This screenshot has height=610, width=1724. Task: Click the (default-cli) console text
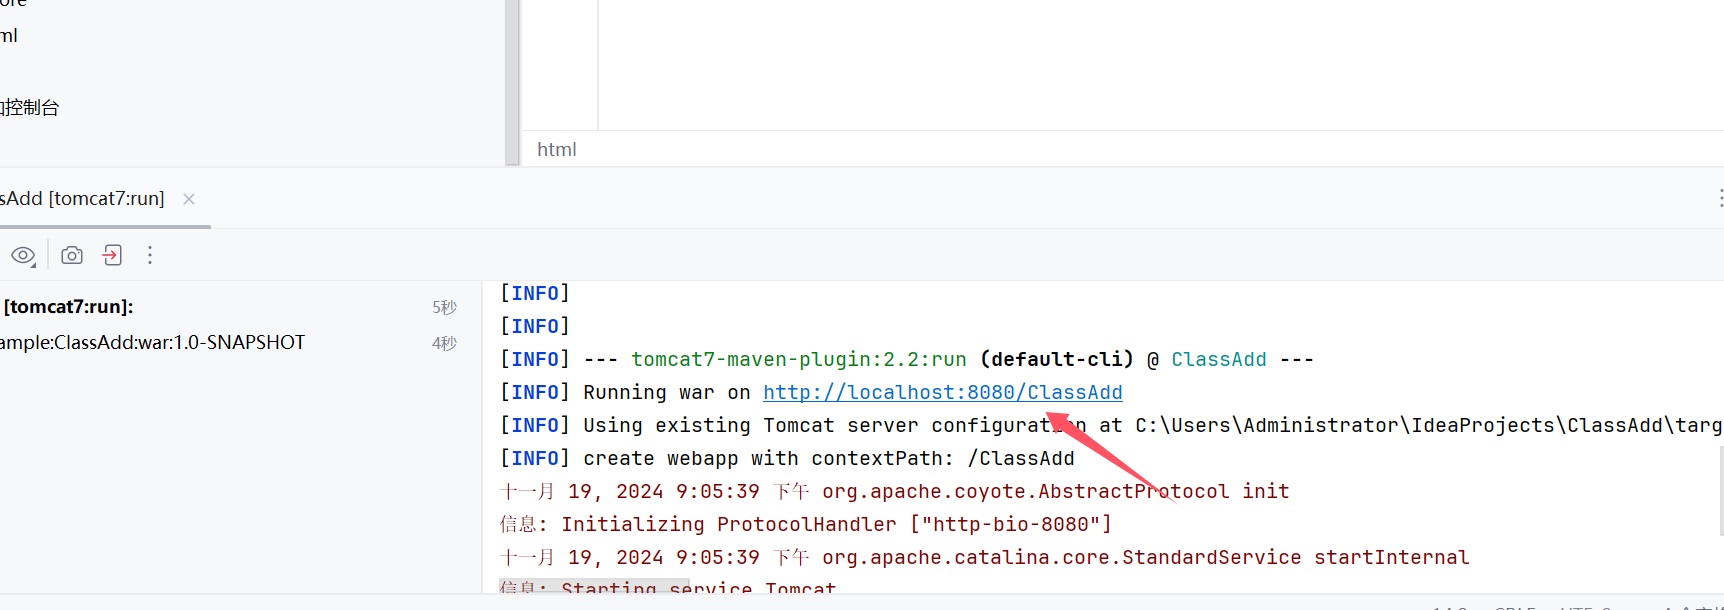(x=1057, y=359)
